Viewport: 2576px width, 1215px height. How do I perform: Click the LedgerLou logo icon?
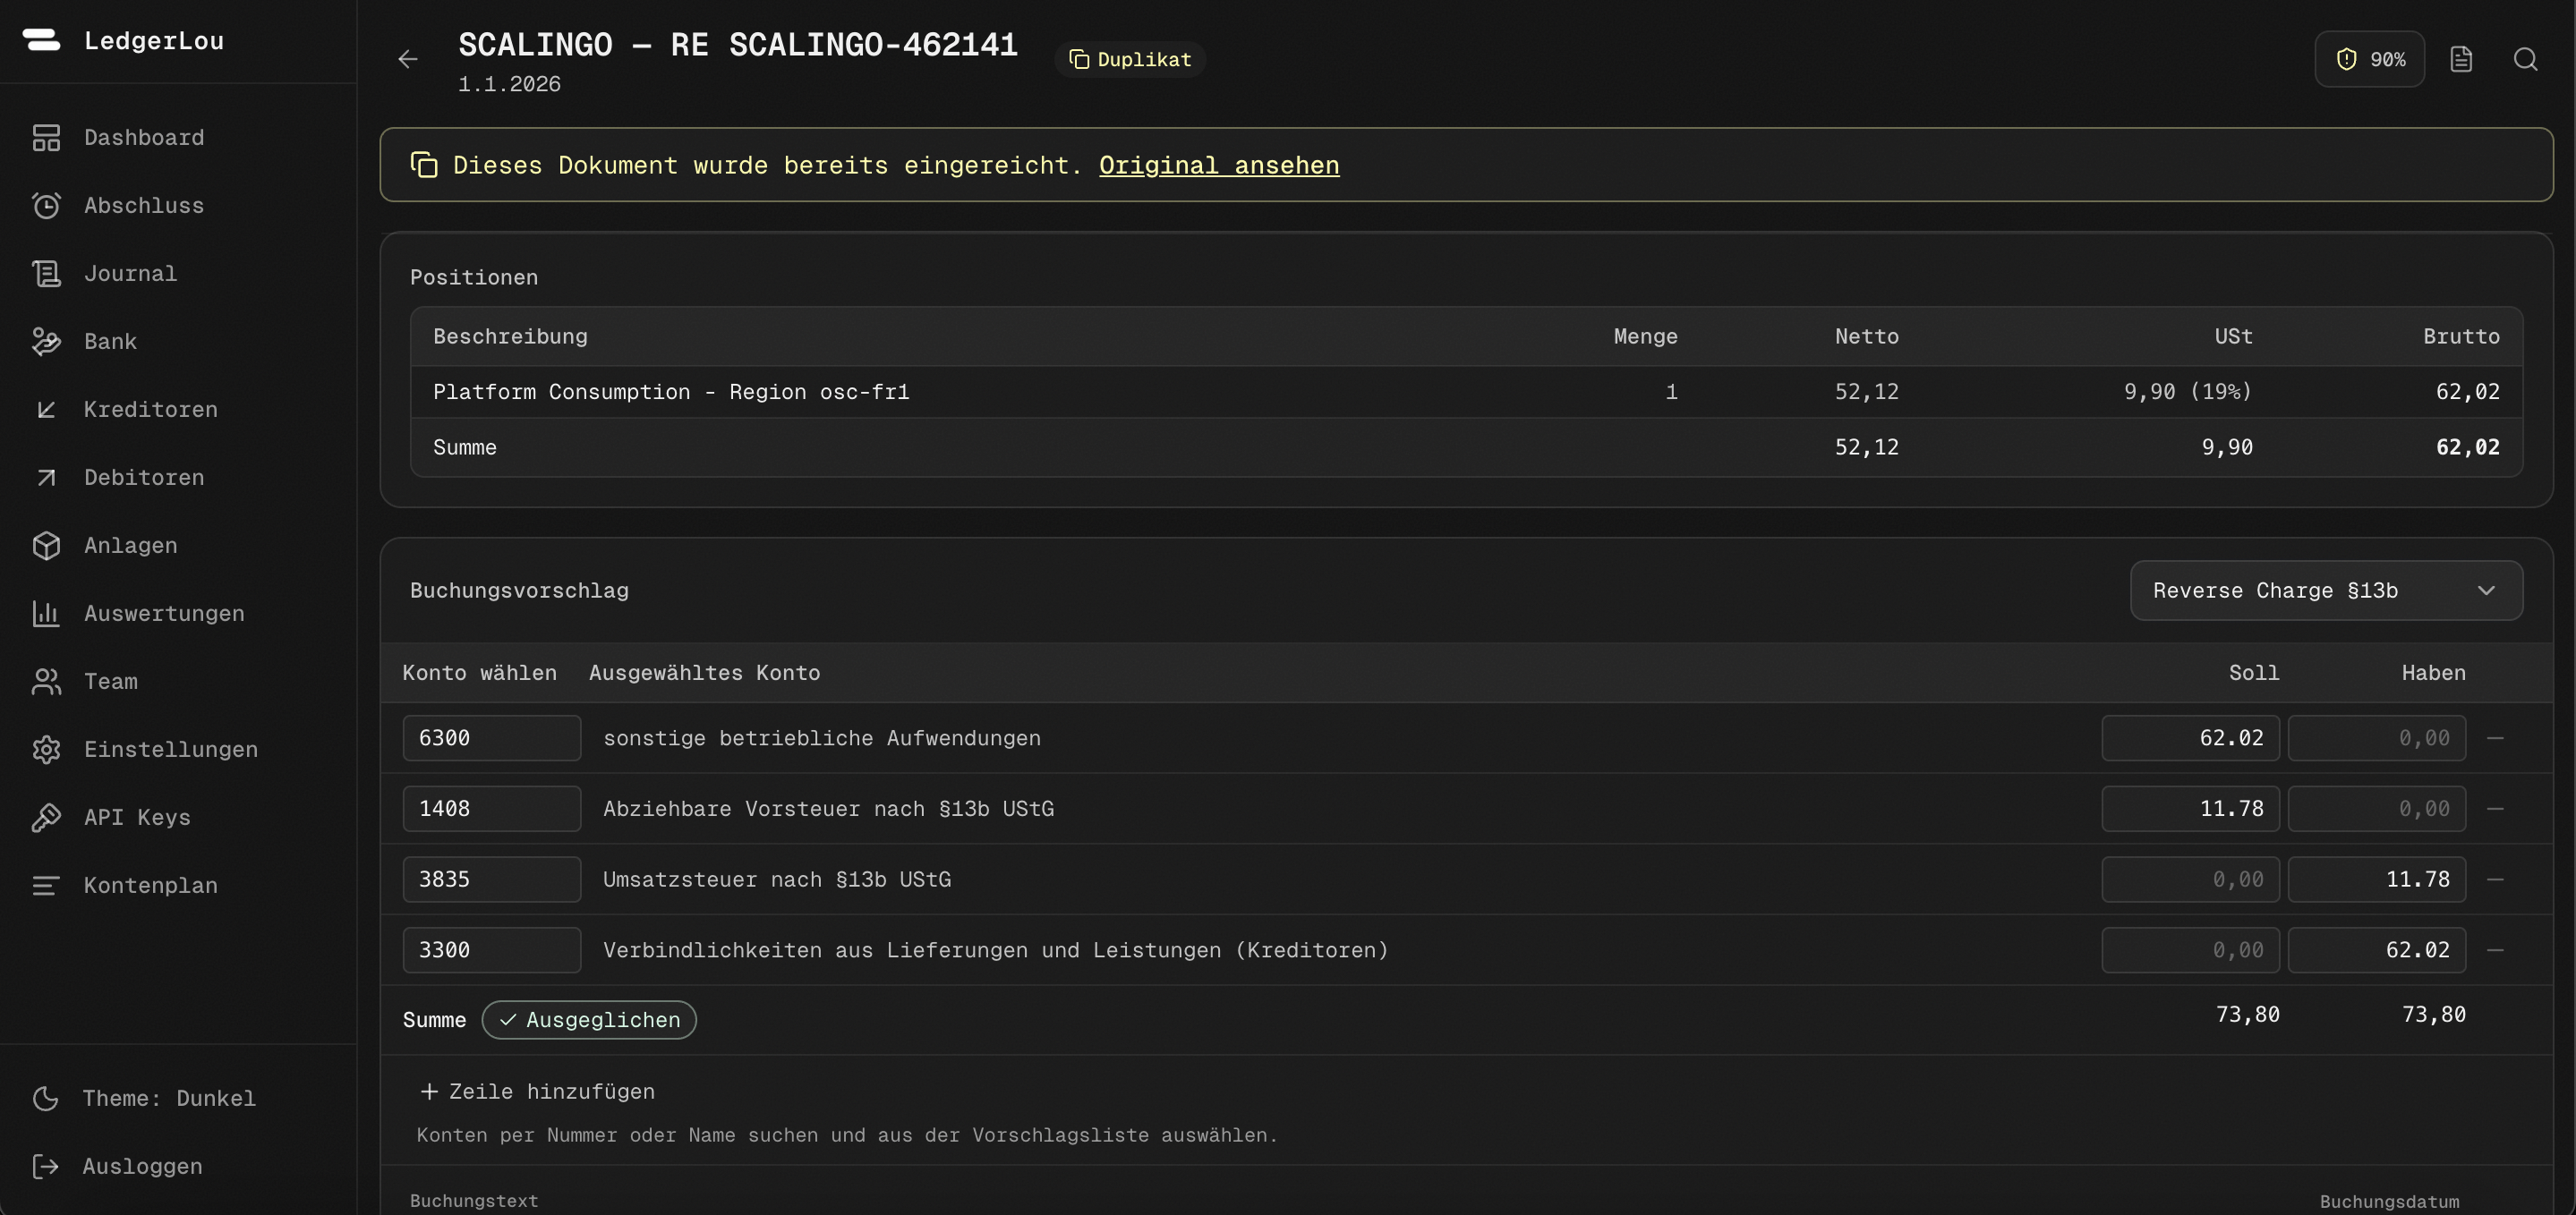tap(41, 40)
